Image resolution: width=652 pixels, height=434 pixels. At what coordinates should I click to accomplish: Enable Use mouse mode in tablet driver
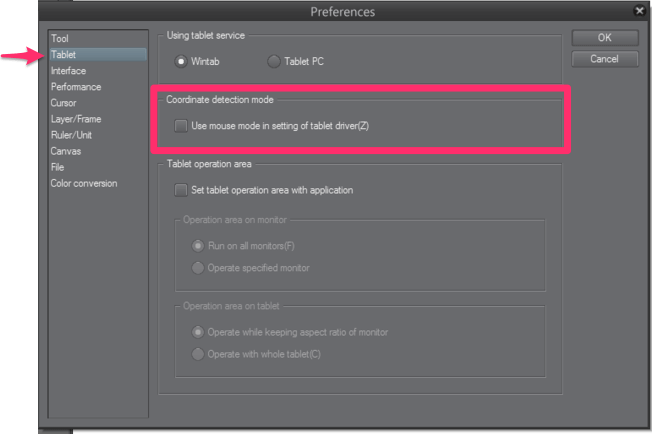pos(181,126)
